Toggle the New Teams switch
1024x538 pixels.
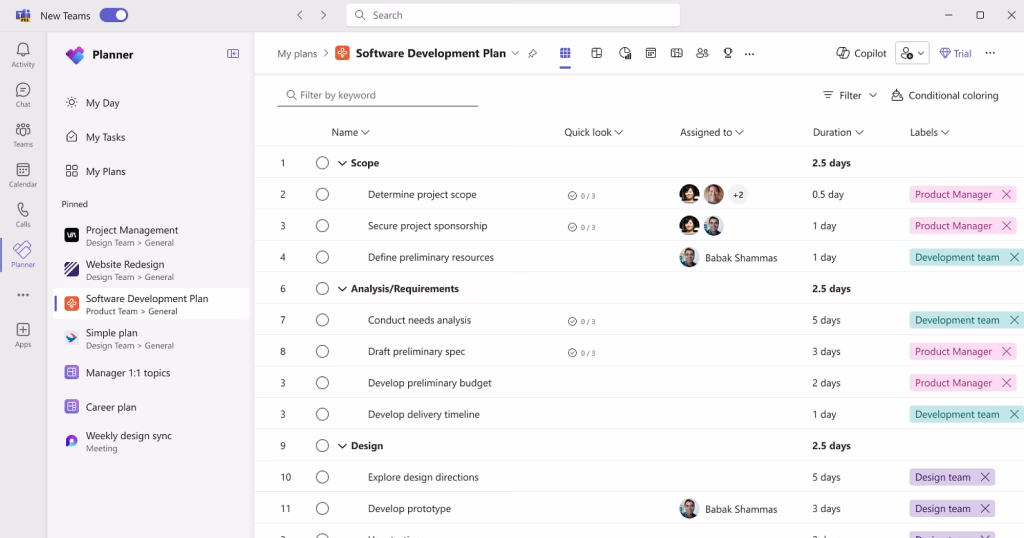pyautogui.click(x=114, y=15)
